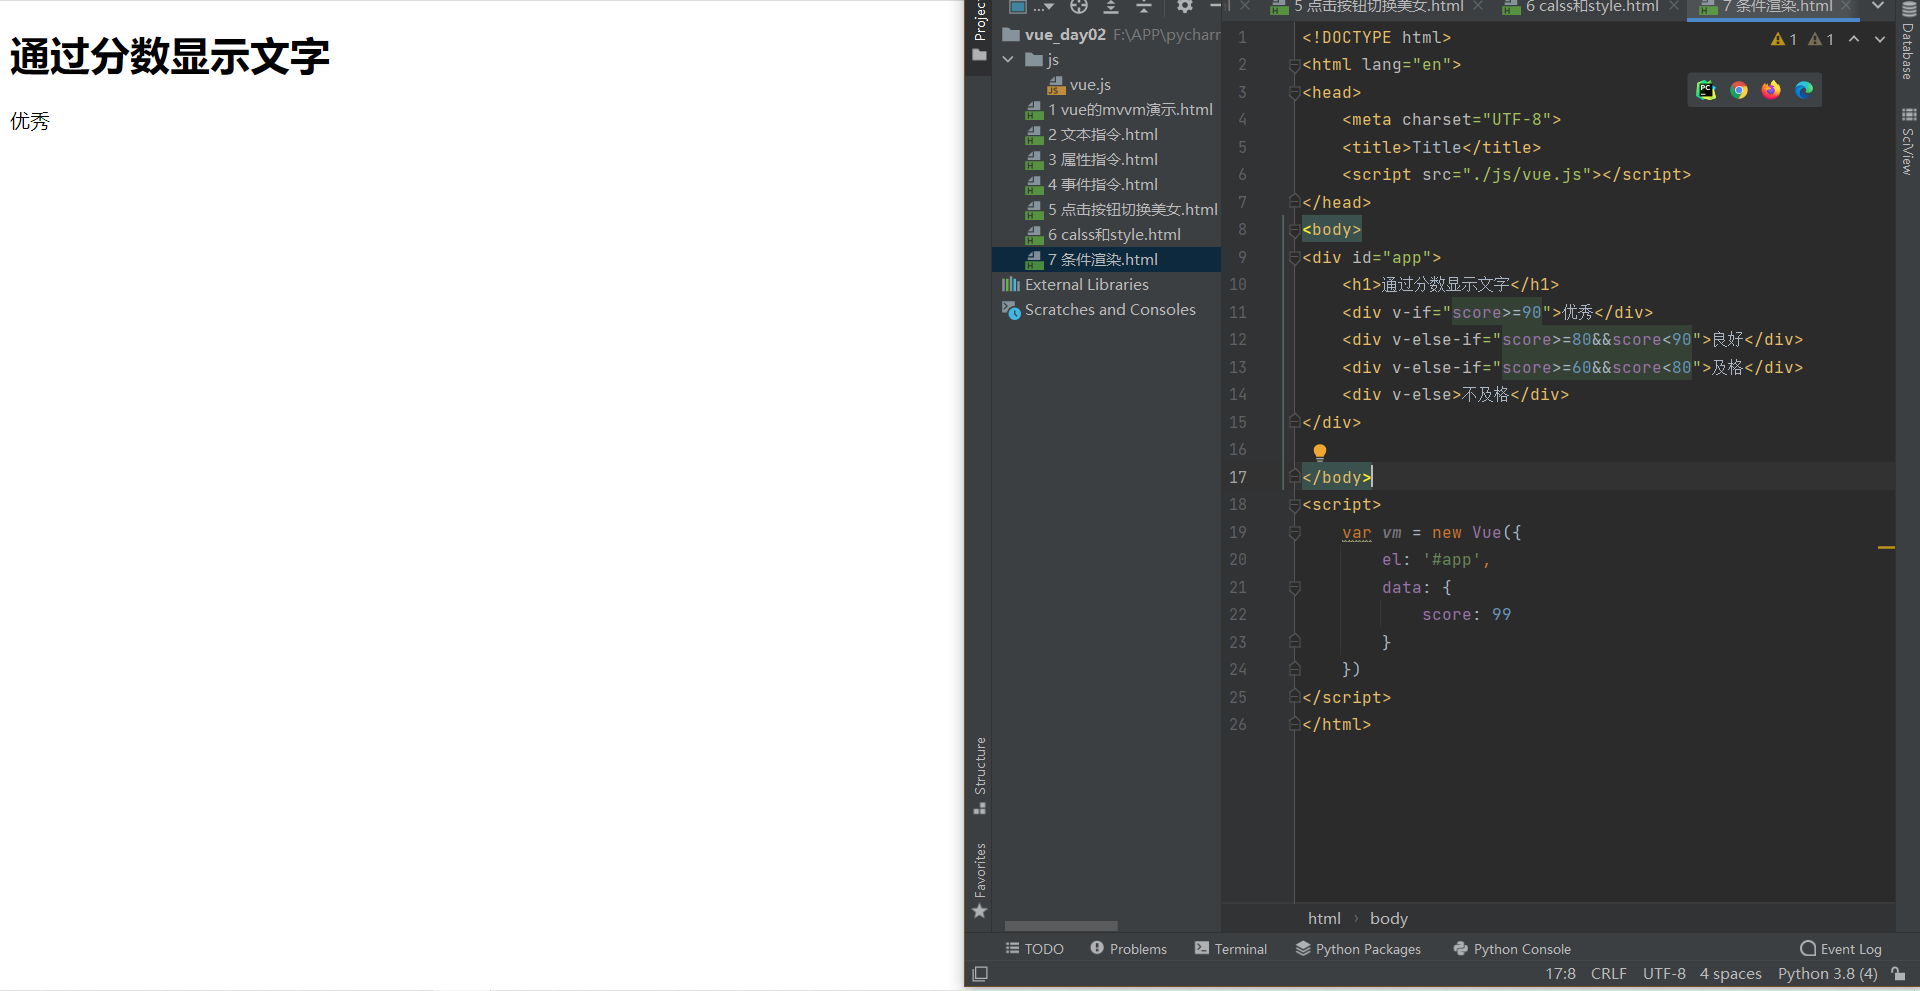Select 6 calss和style.html in project tree
Screen dimensions: 1920x991
[1103, 235]
